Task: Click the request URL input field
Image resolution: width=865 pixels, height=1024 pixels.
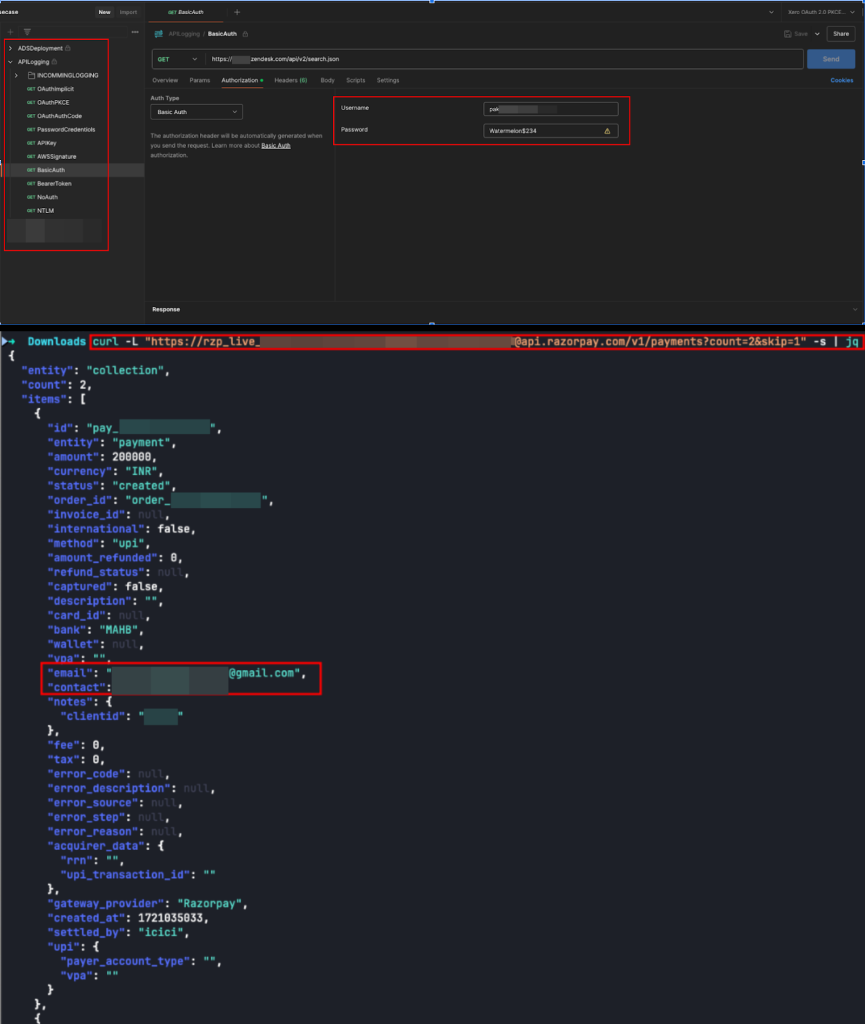Action: pos(504,59)
